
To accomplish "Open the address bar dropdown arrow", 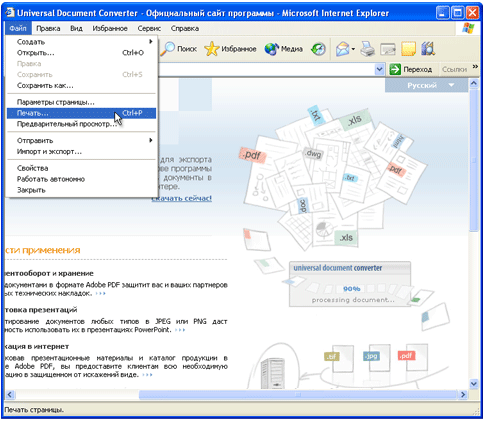I will (379, 69).
